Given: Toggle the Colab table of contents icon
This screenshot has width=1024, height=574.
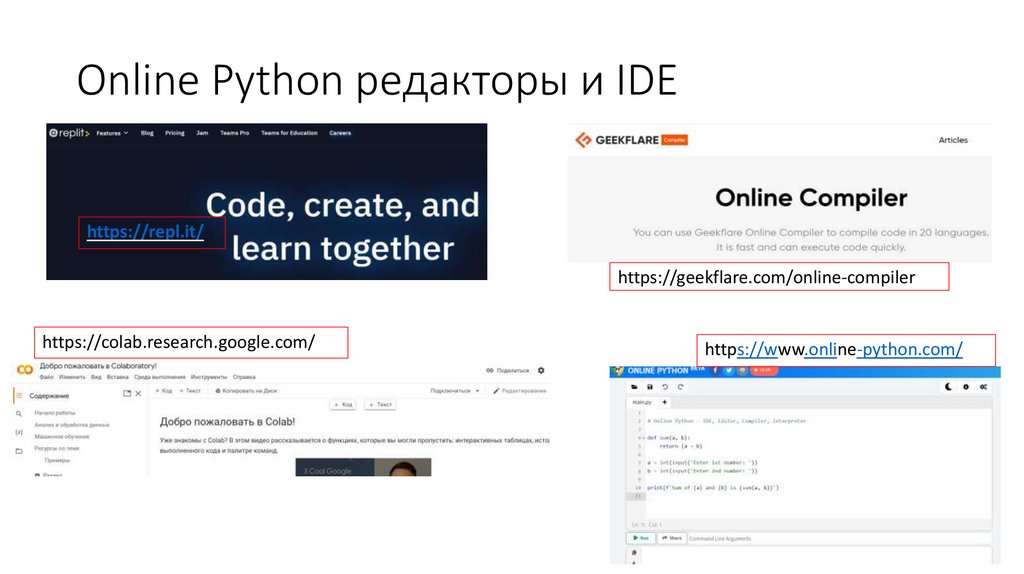Looking at the screenshot, I should tap(19, 396).
